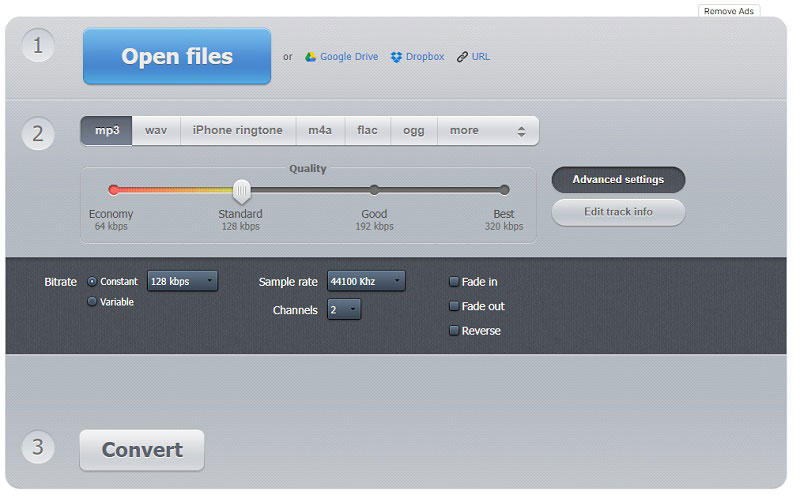Click the URL text link
Screen dimensions: 800x502
[481, 57]
